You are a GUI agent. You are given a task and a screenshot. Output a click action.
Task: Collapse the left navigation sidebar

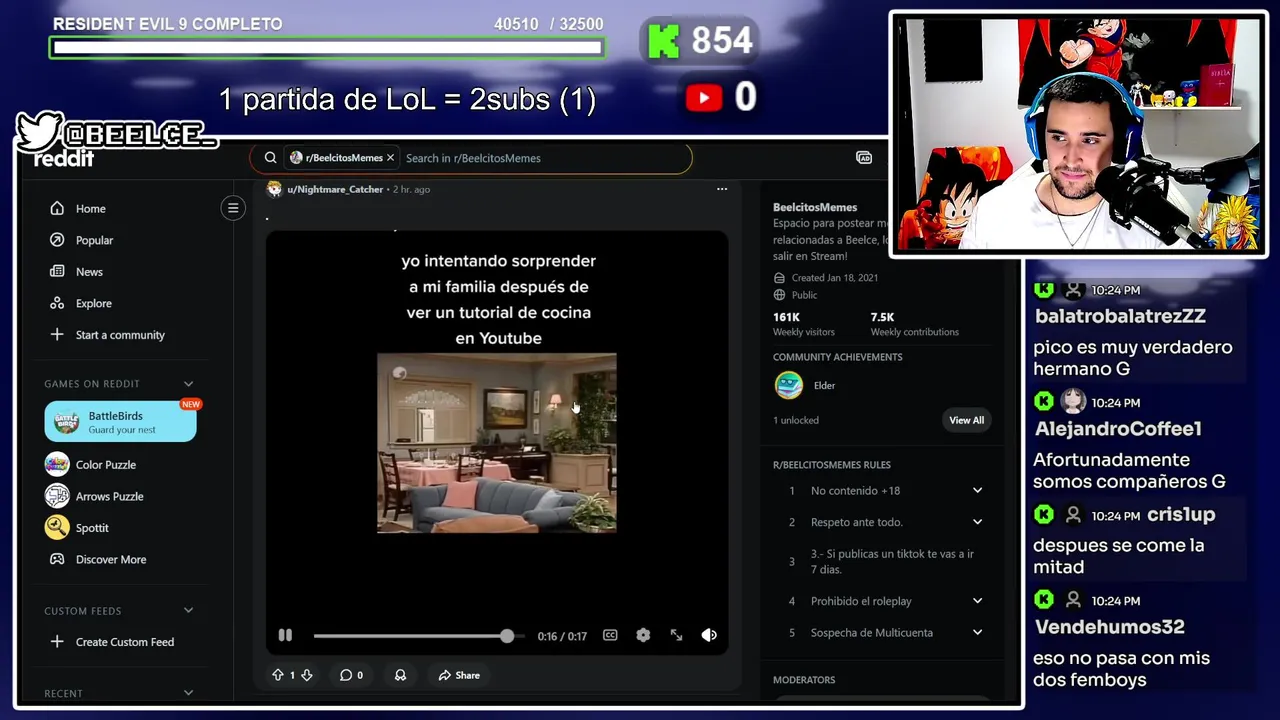pyautogui.click(x=233, y=208)
